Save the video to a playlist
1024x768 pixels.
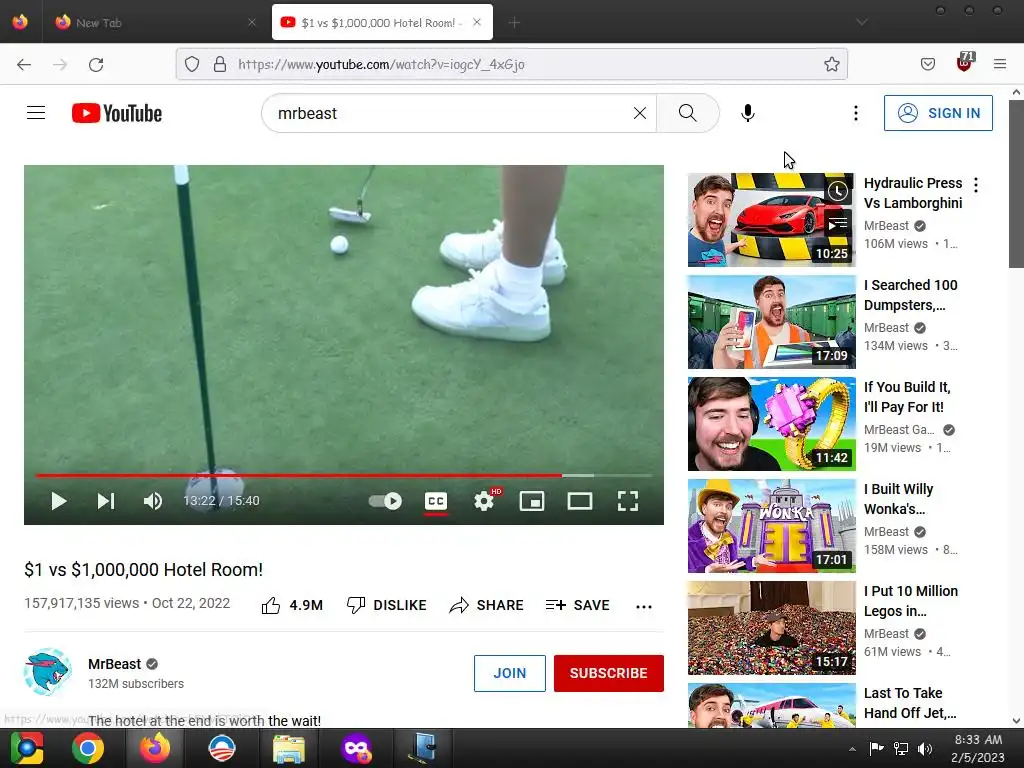(577, 605)
